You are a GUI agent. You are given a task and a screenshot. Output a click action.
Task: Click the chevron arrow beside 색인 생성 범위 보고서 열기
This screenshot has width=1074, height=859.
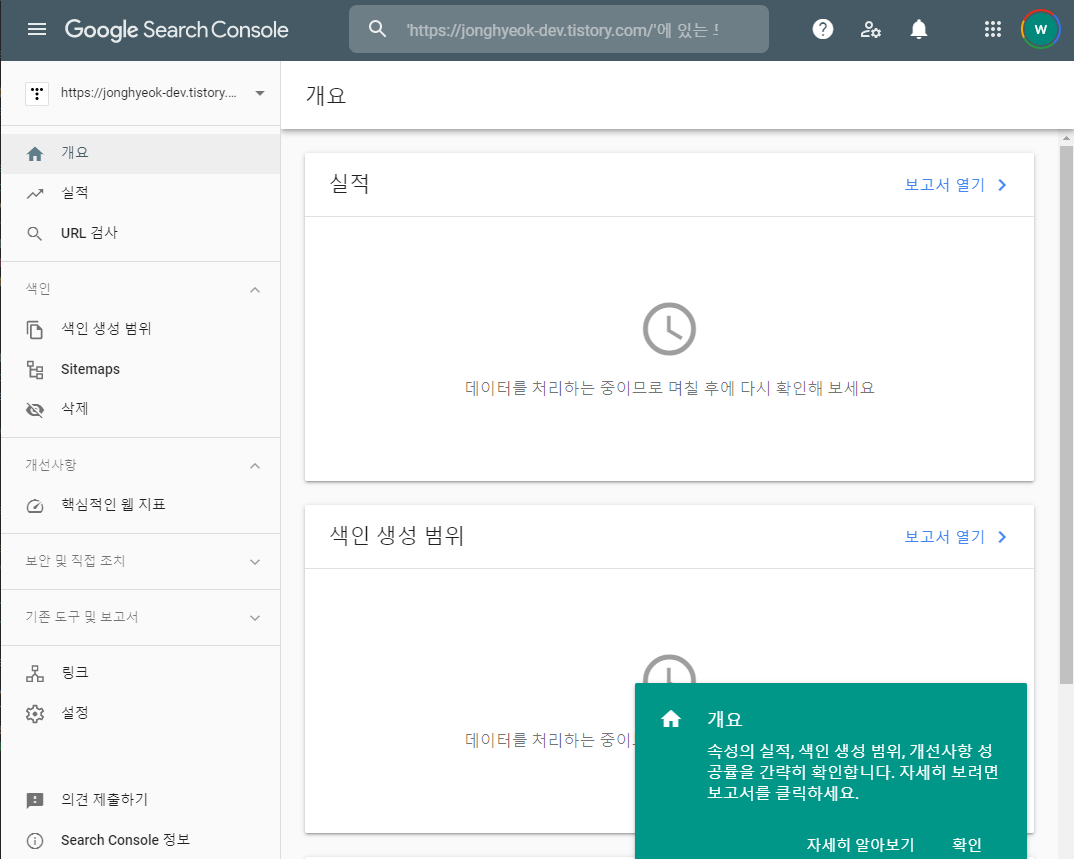(1002, 537)
